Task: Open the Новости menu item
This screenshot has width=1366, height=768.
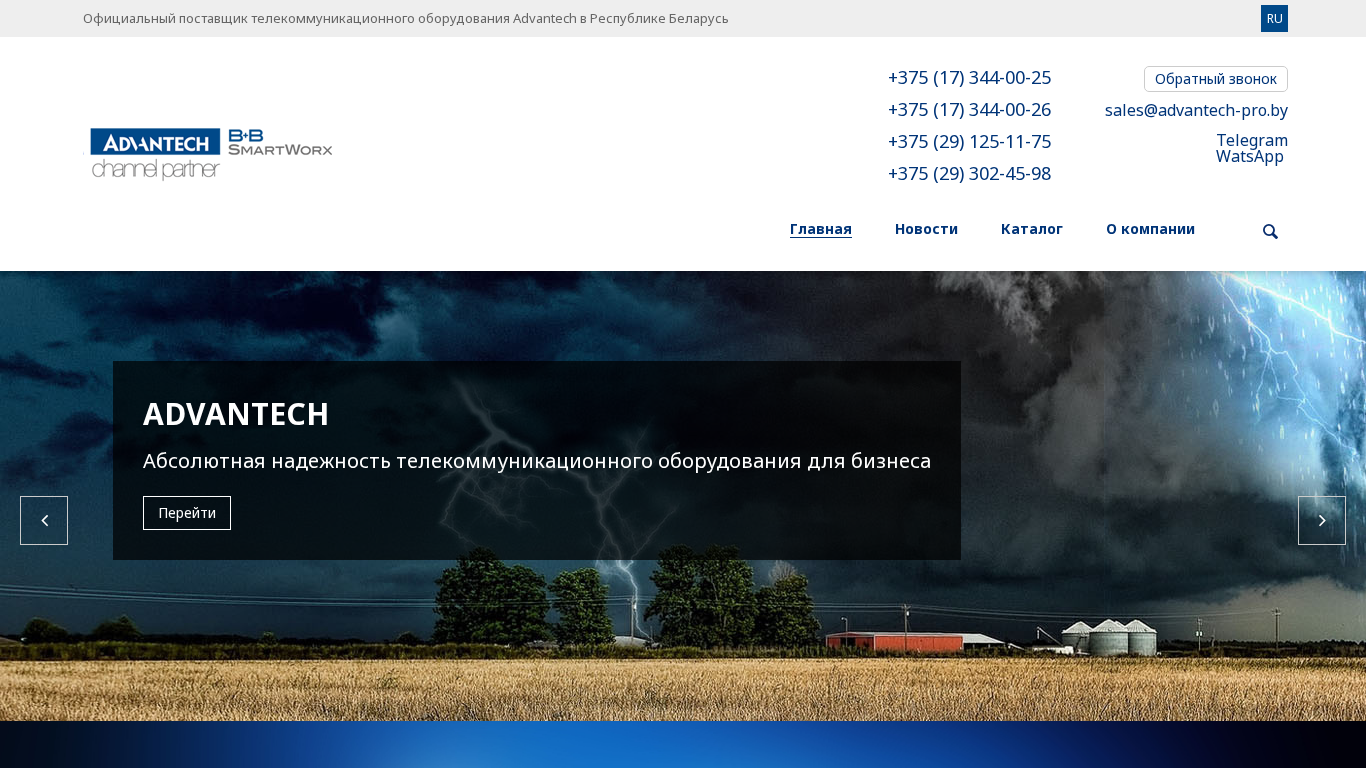Action: pos(926,229)
